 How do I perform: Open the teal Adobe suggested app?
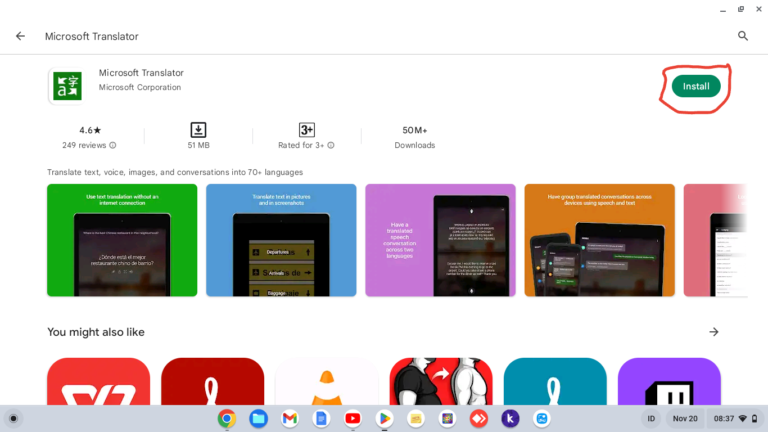click(x=555, y=382)
